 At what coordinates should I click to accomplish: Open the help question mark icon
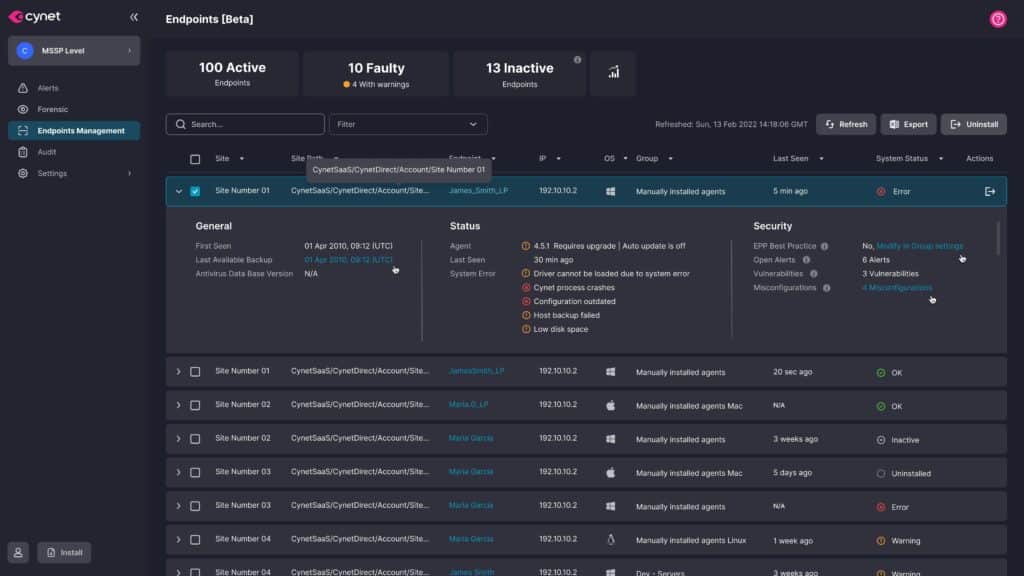(x=997, y=19)
